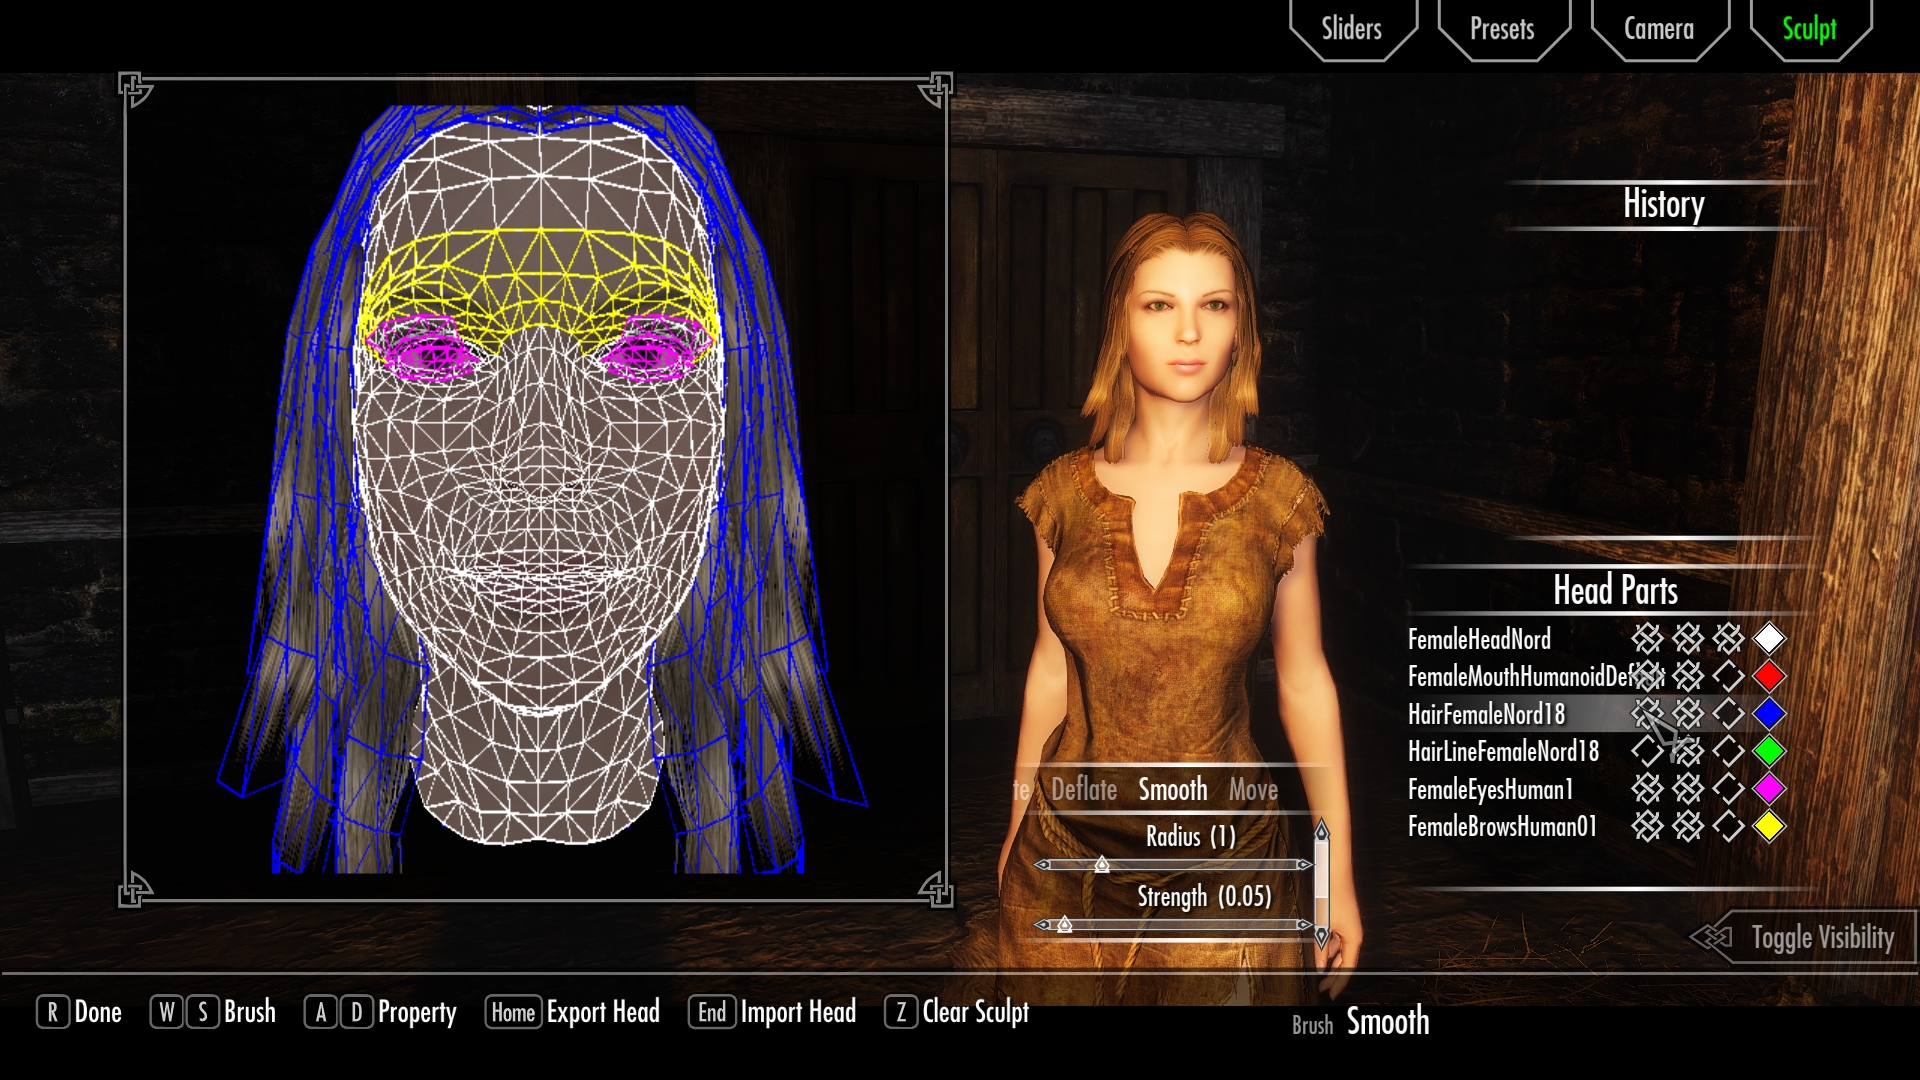Toggle third checkbox in FemaleHeadNord row

coord(1728,638)
